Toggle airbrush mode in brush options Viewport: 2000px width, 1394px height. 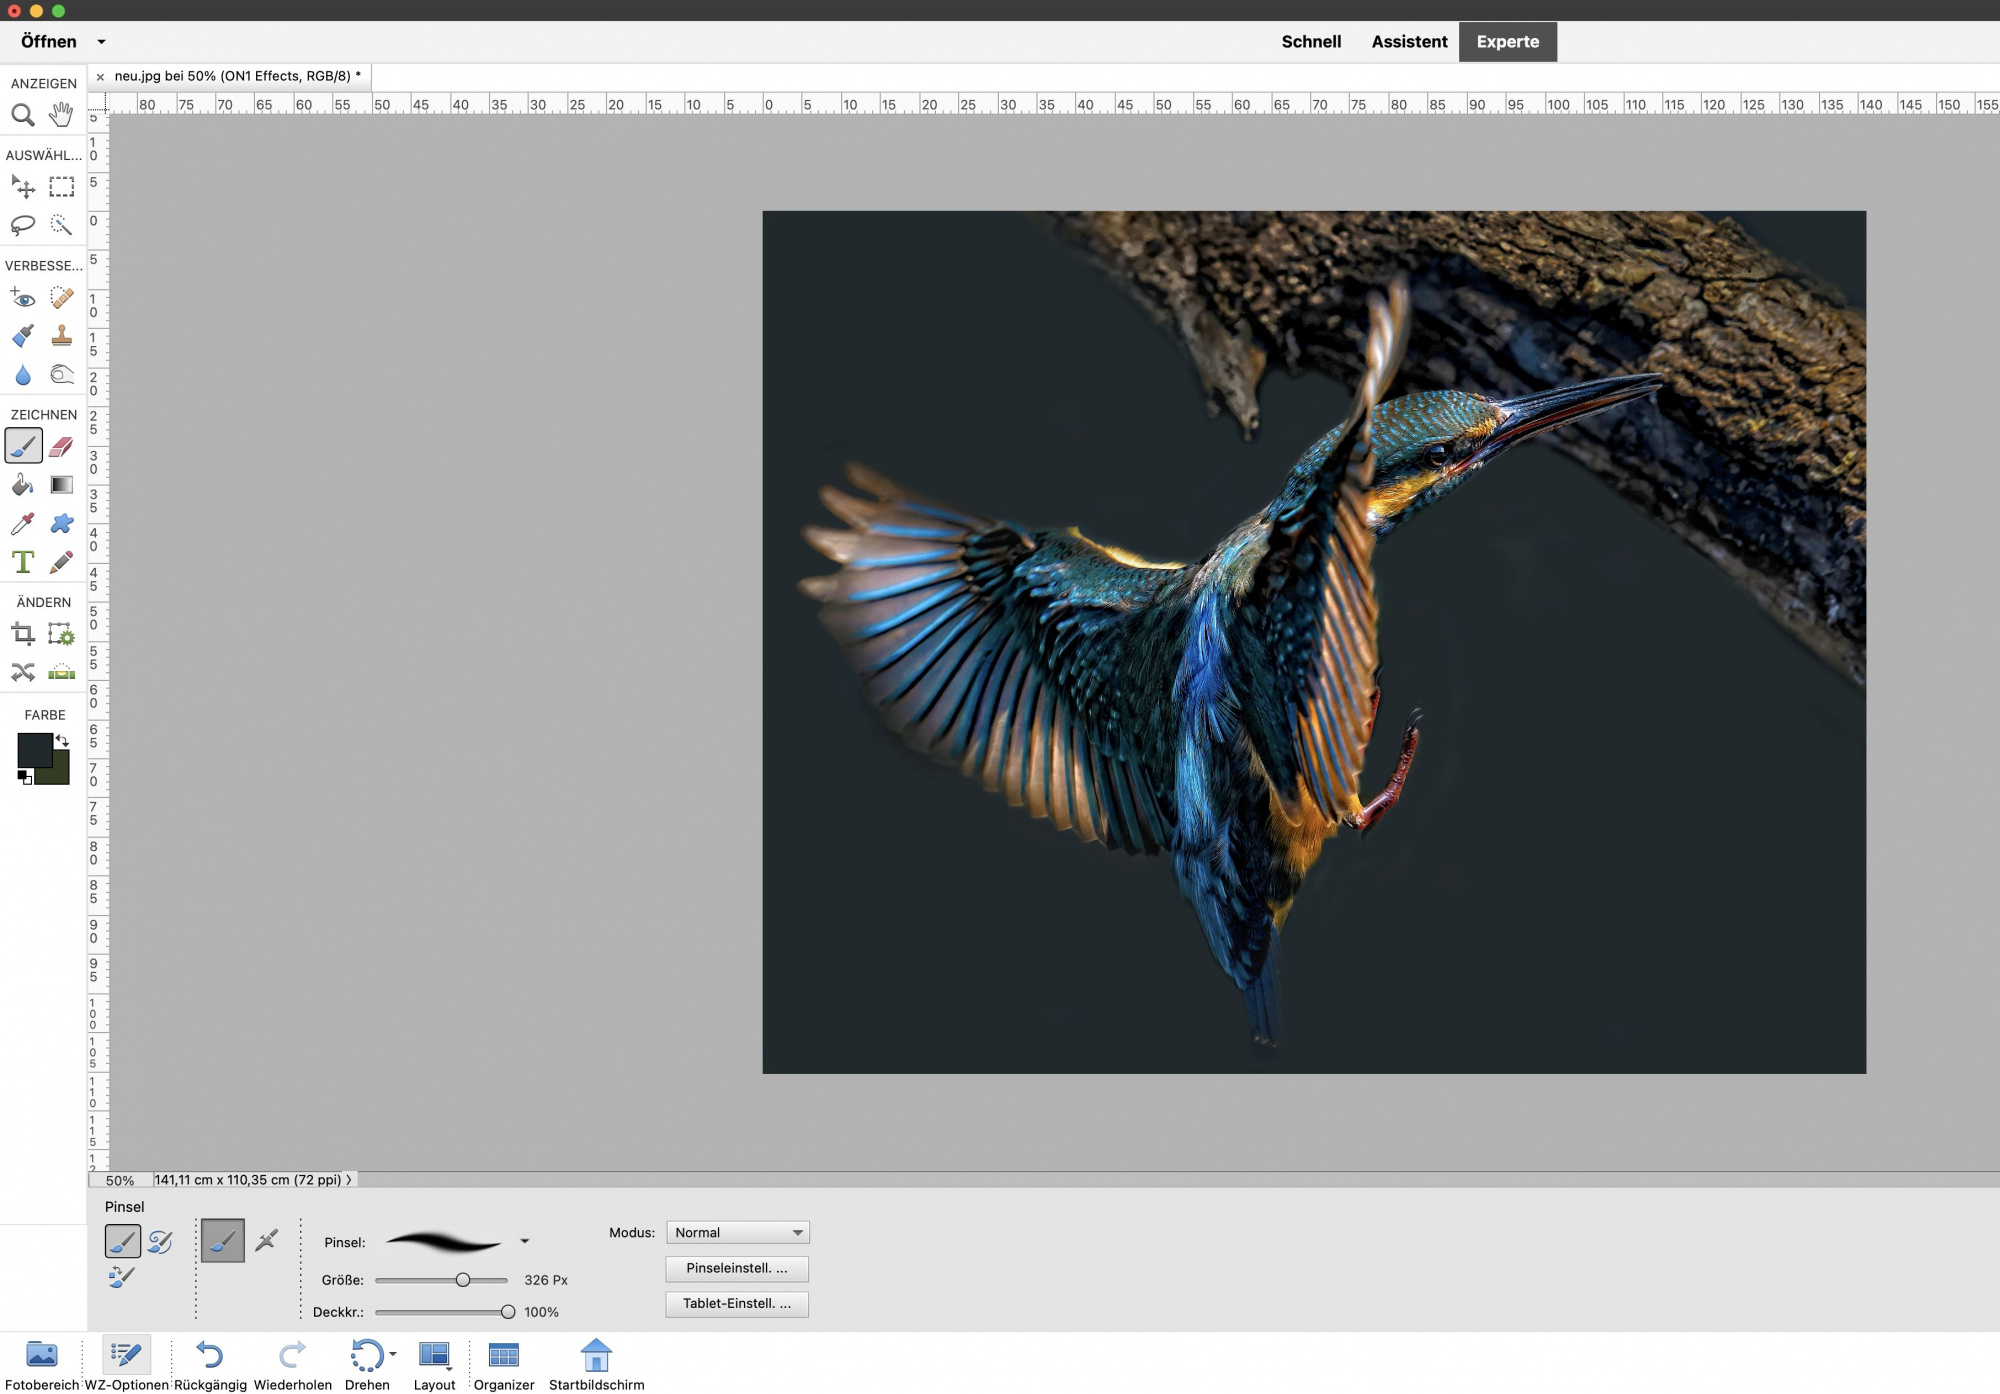click(266, 1241)
